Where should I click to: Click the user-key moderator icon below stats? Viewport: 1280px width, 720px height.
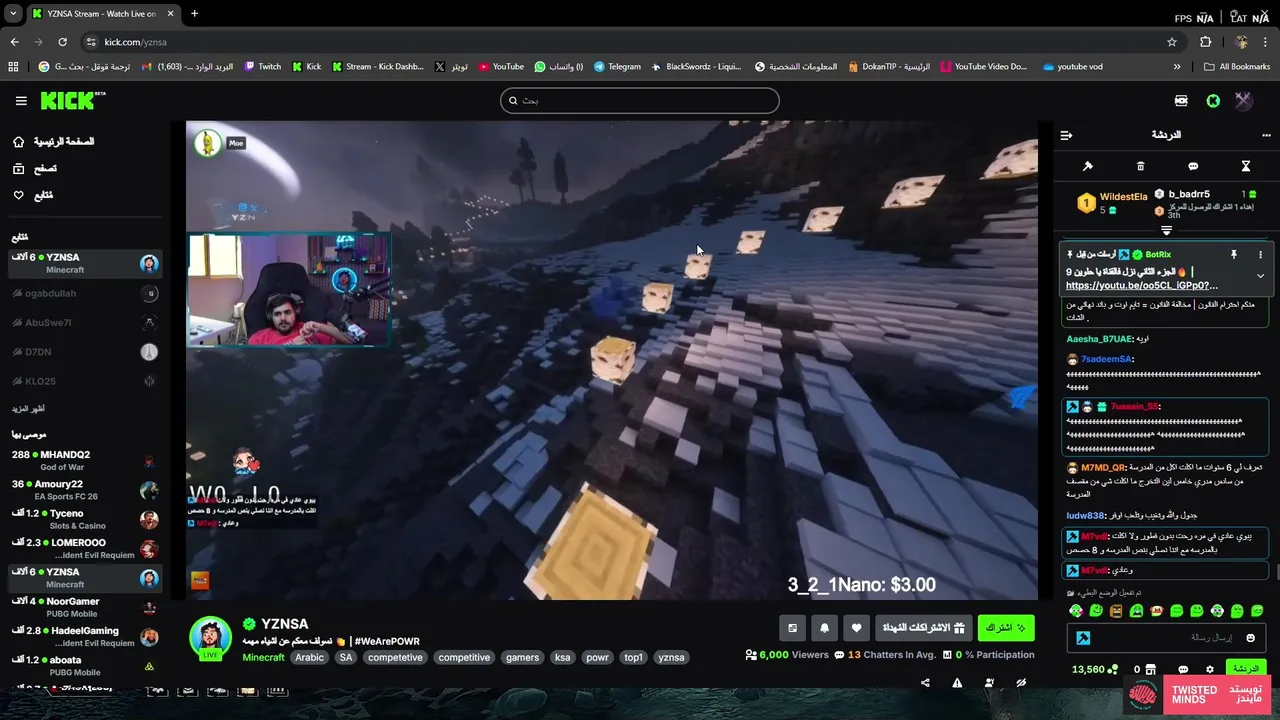989,683
